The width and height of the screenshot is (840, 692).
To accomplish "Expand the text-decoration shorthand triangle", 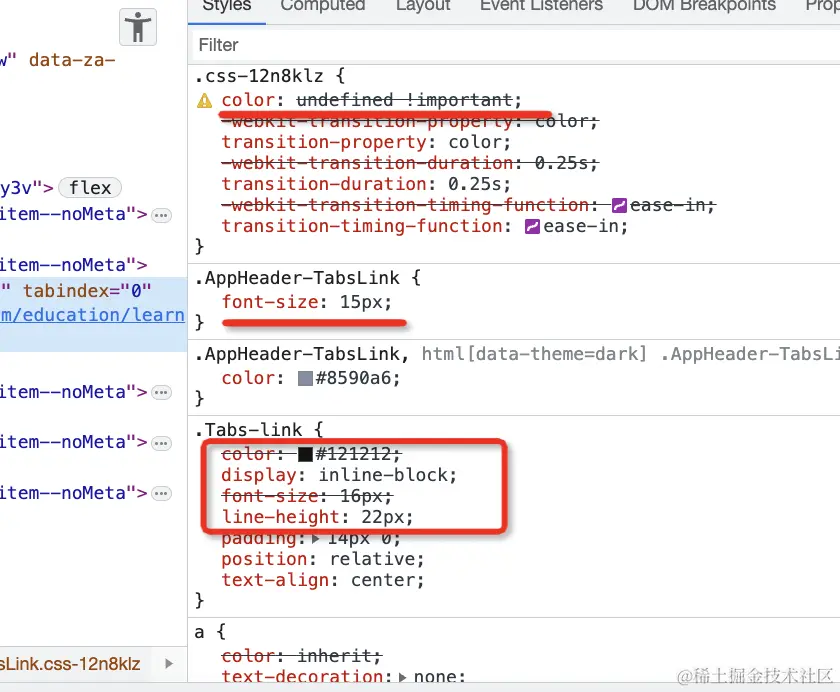I will click(402, 678).
